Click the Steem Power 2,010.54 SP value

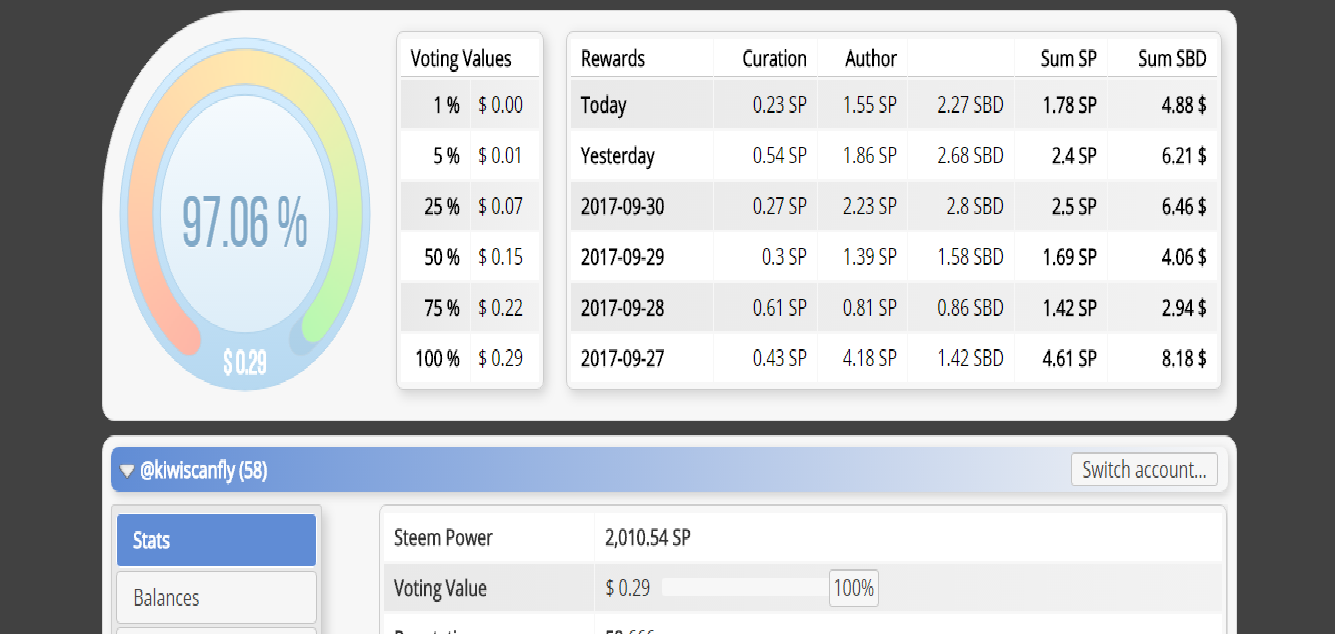click(x=648, y=538)
